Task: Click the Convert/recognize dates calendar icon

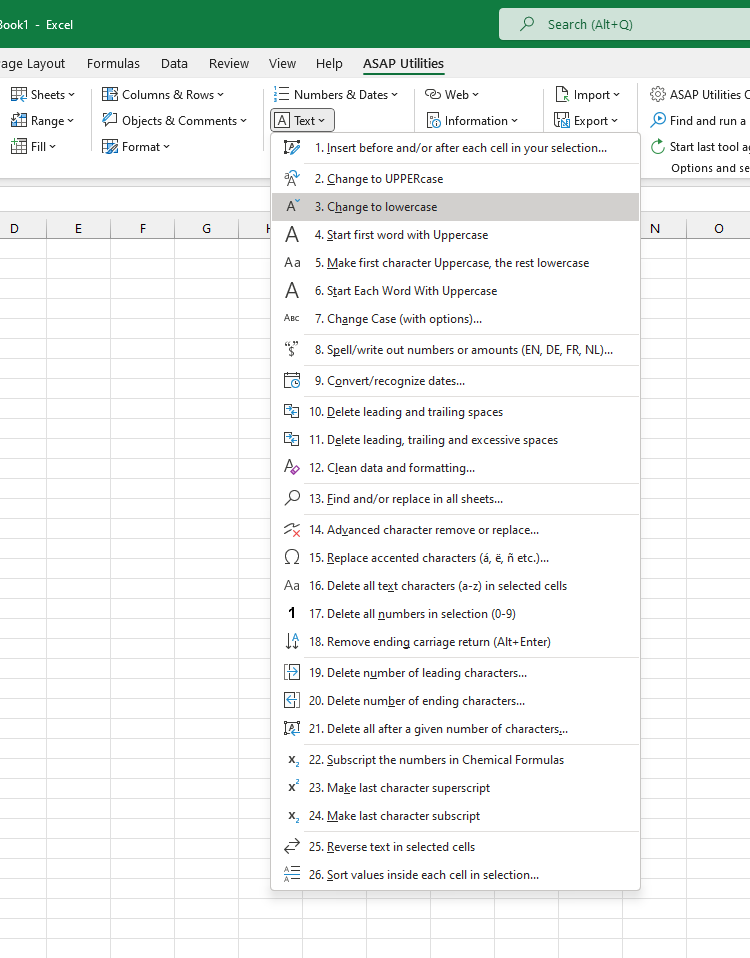Action: tap(292, 381)
